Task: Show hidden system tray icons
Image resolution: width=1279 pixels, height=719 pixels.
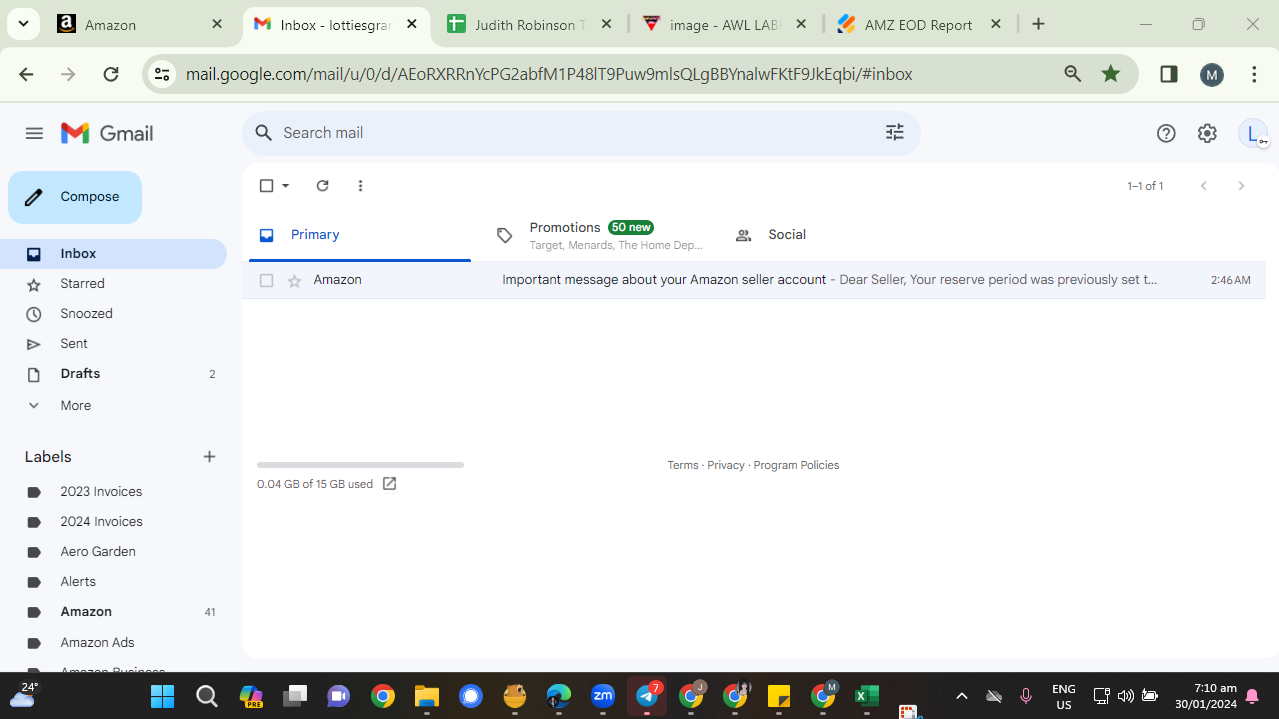Action: [x=961, y=696]
